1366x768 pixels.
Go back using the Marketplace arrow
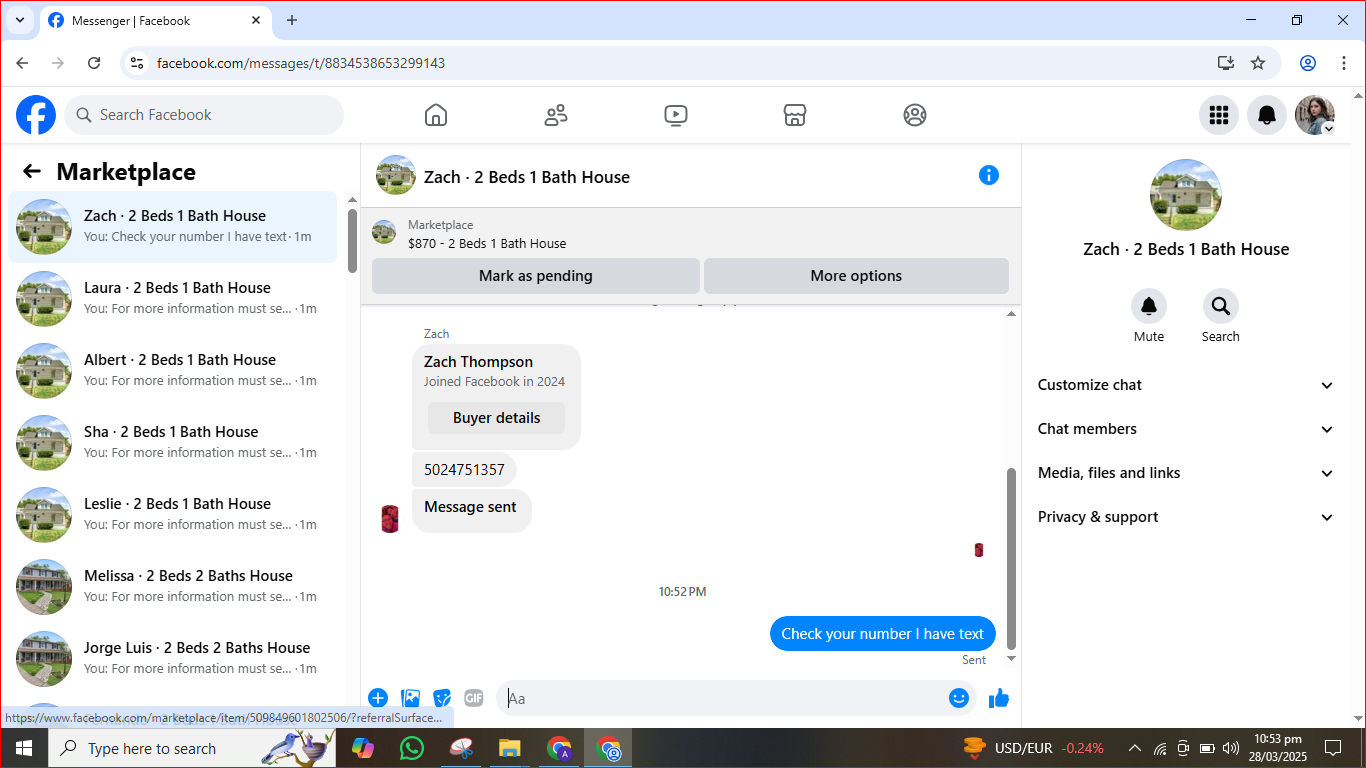pos(32,172)
